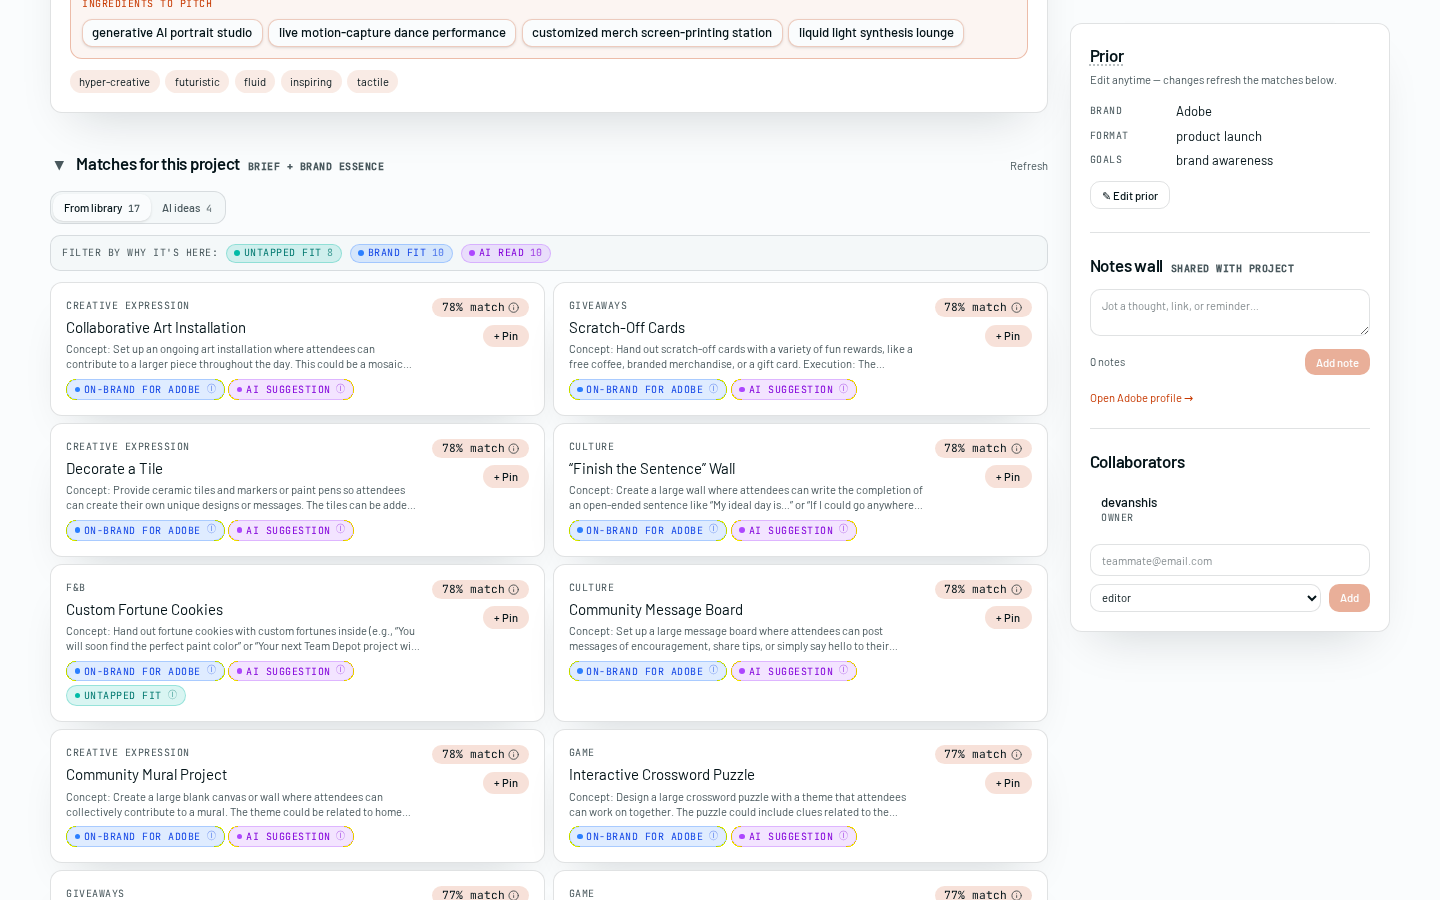Click the hyper-creative tag
The width and height of the screenshot is (1440, 900).
point(114,82)
